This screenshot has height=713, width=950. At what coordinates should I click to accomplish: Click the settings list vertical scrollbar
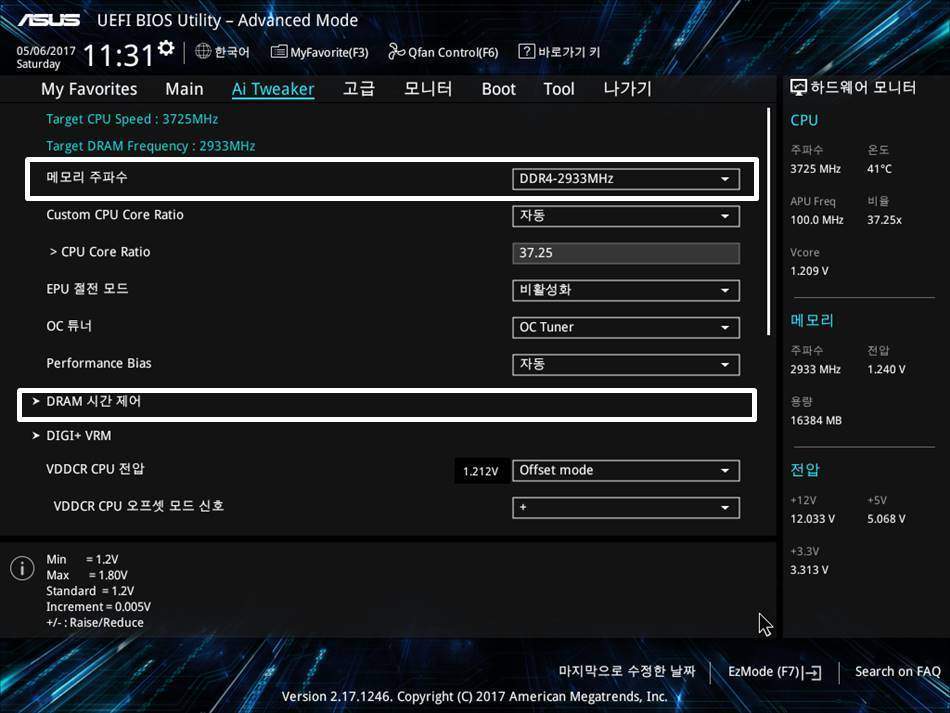click(768, 221)
